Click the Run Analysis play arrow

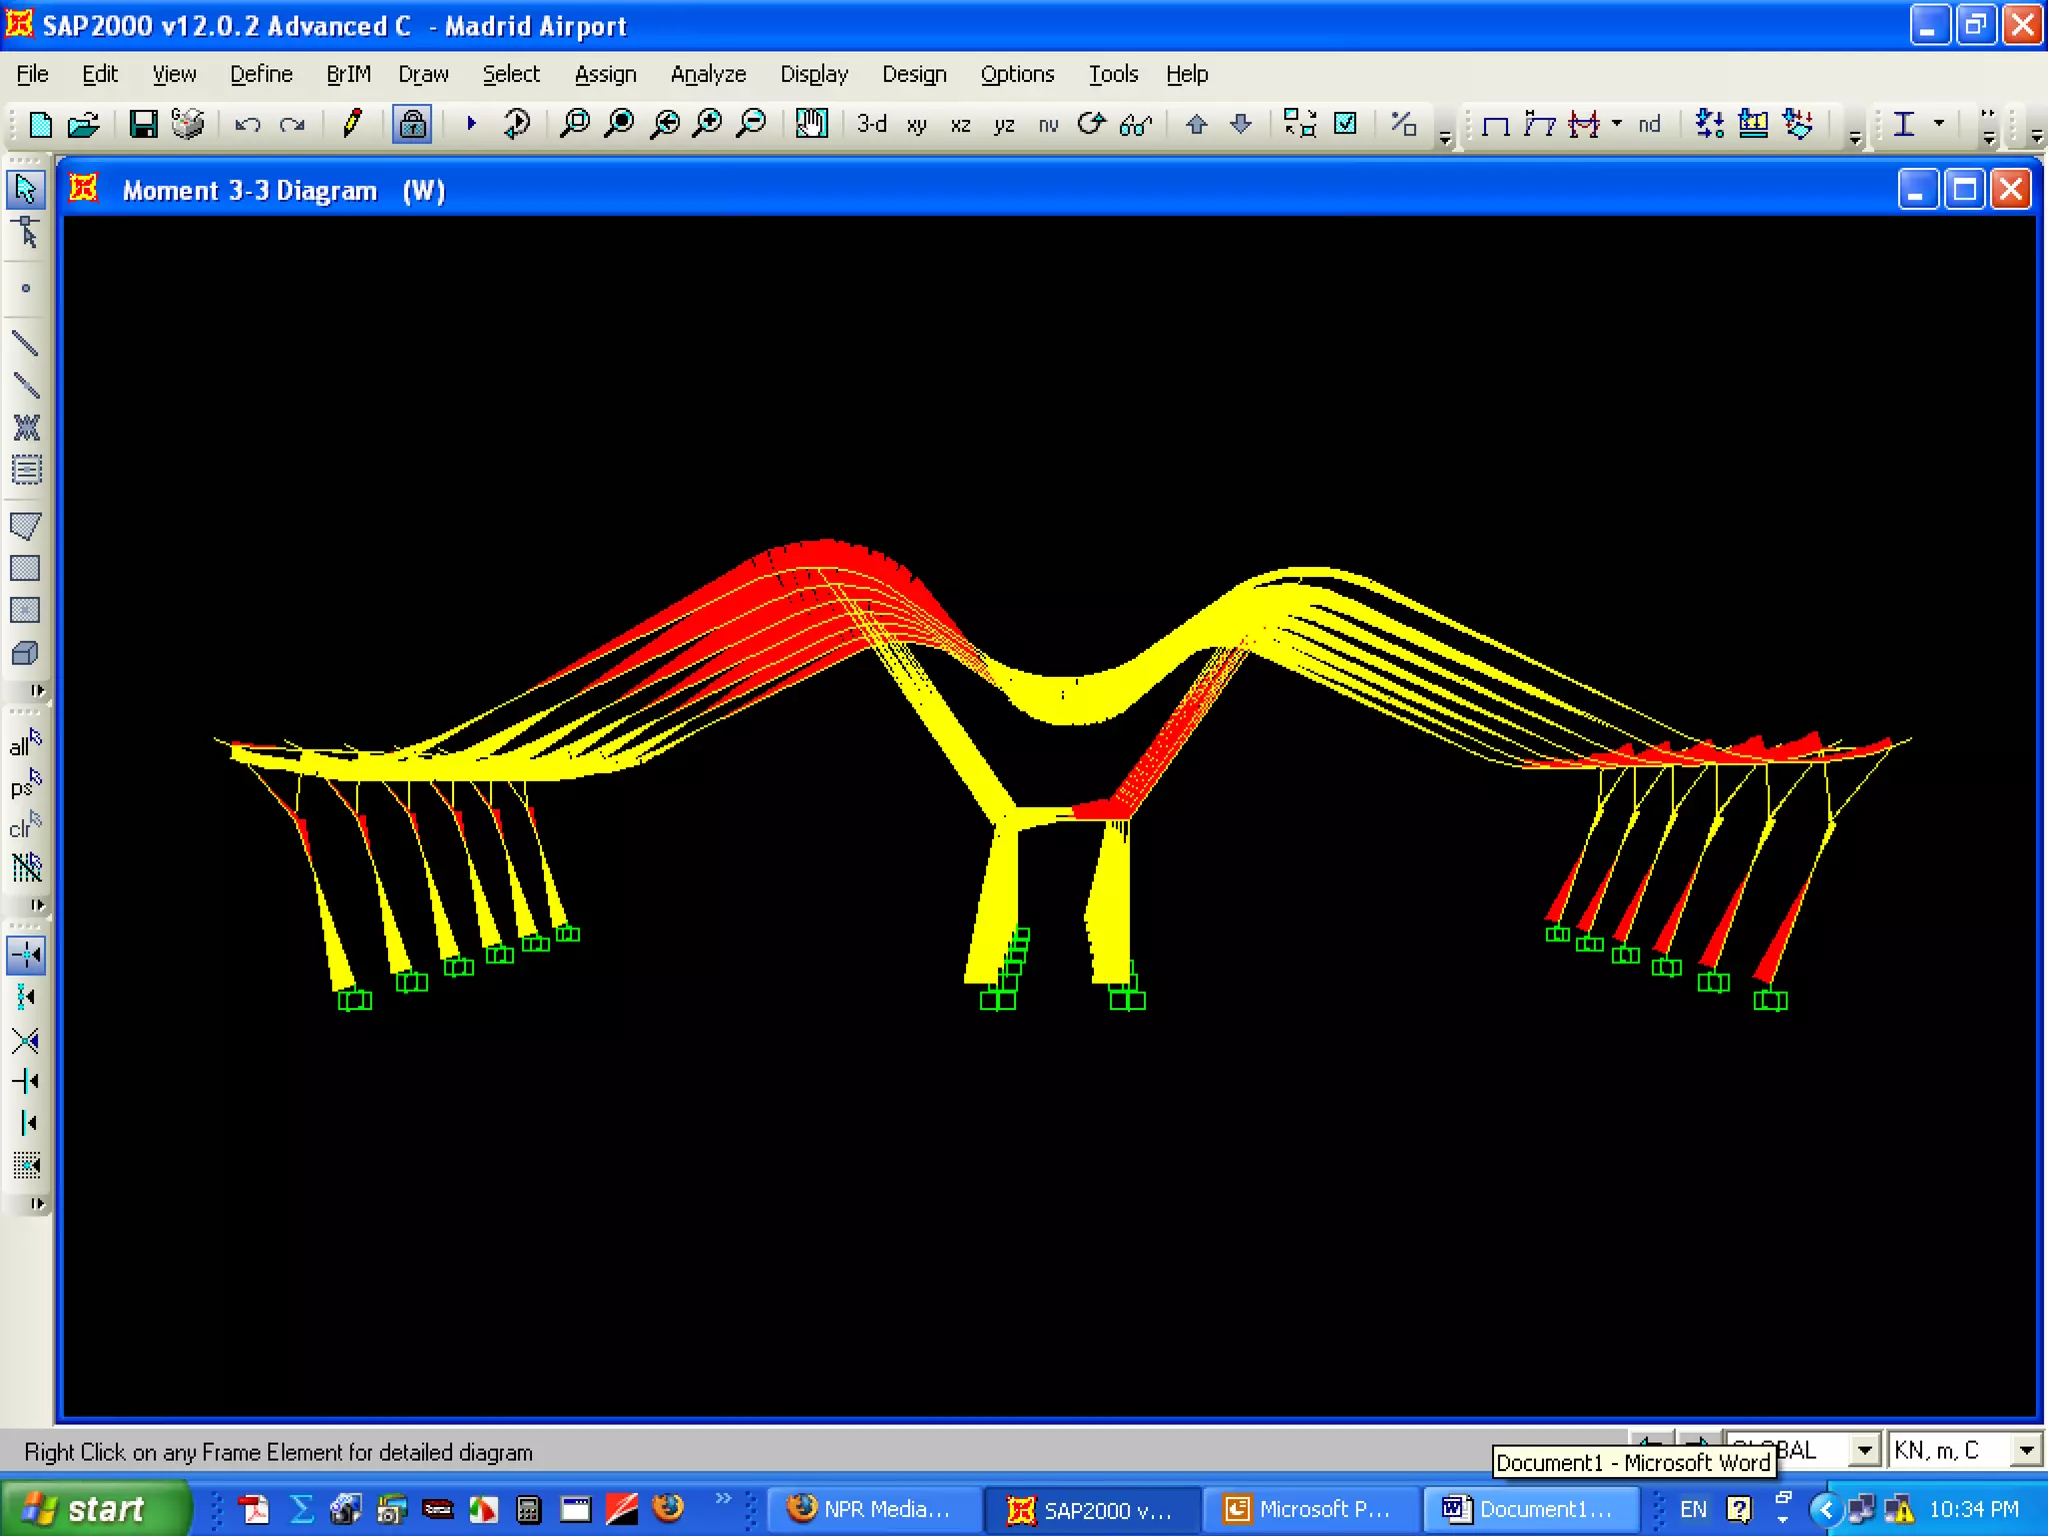click(471, 124)
